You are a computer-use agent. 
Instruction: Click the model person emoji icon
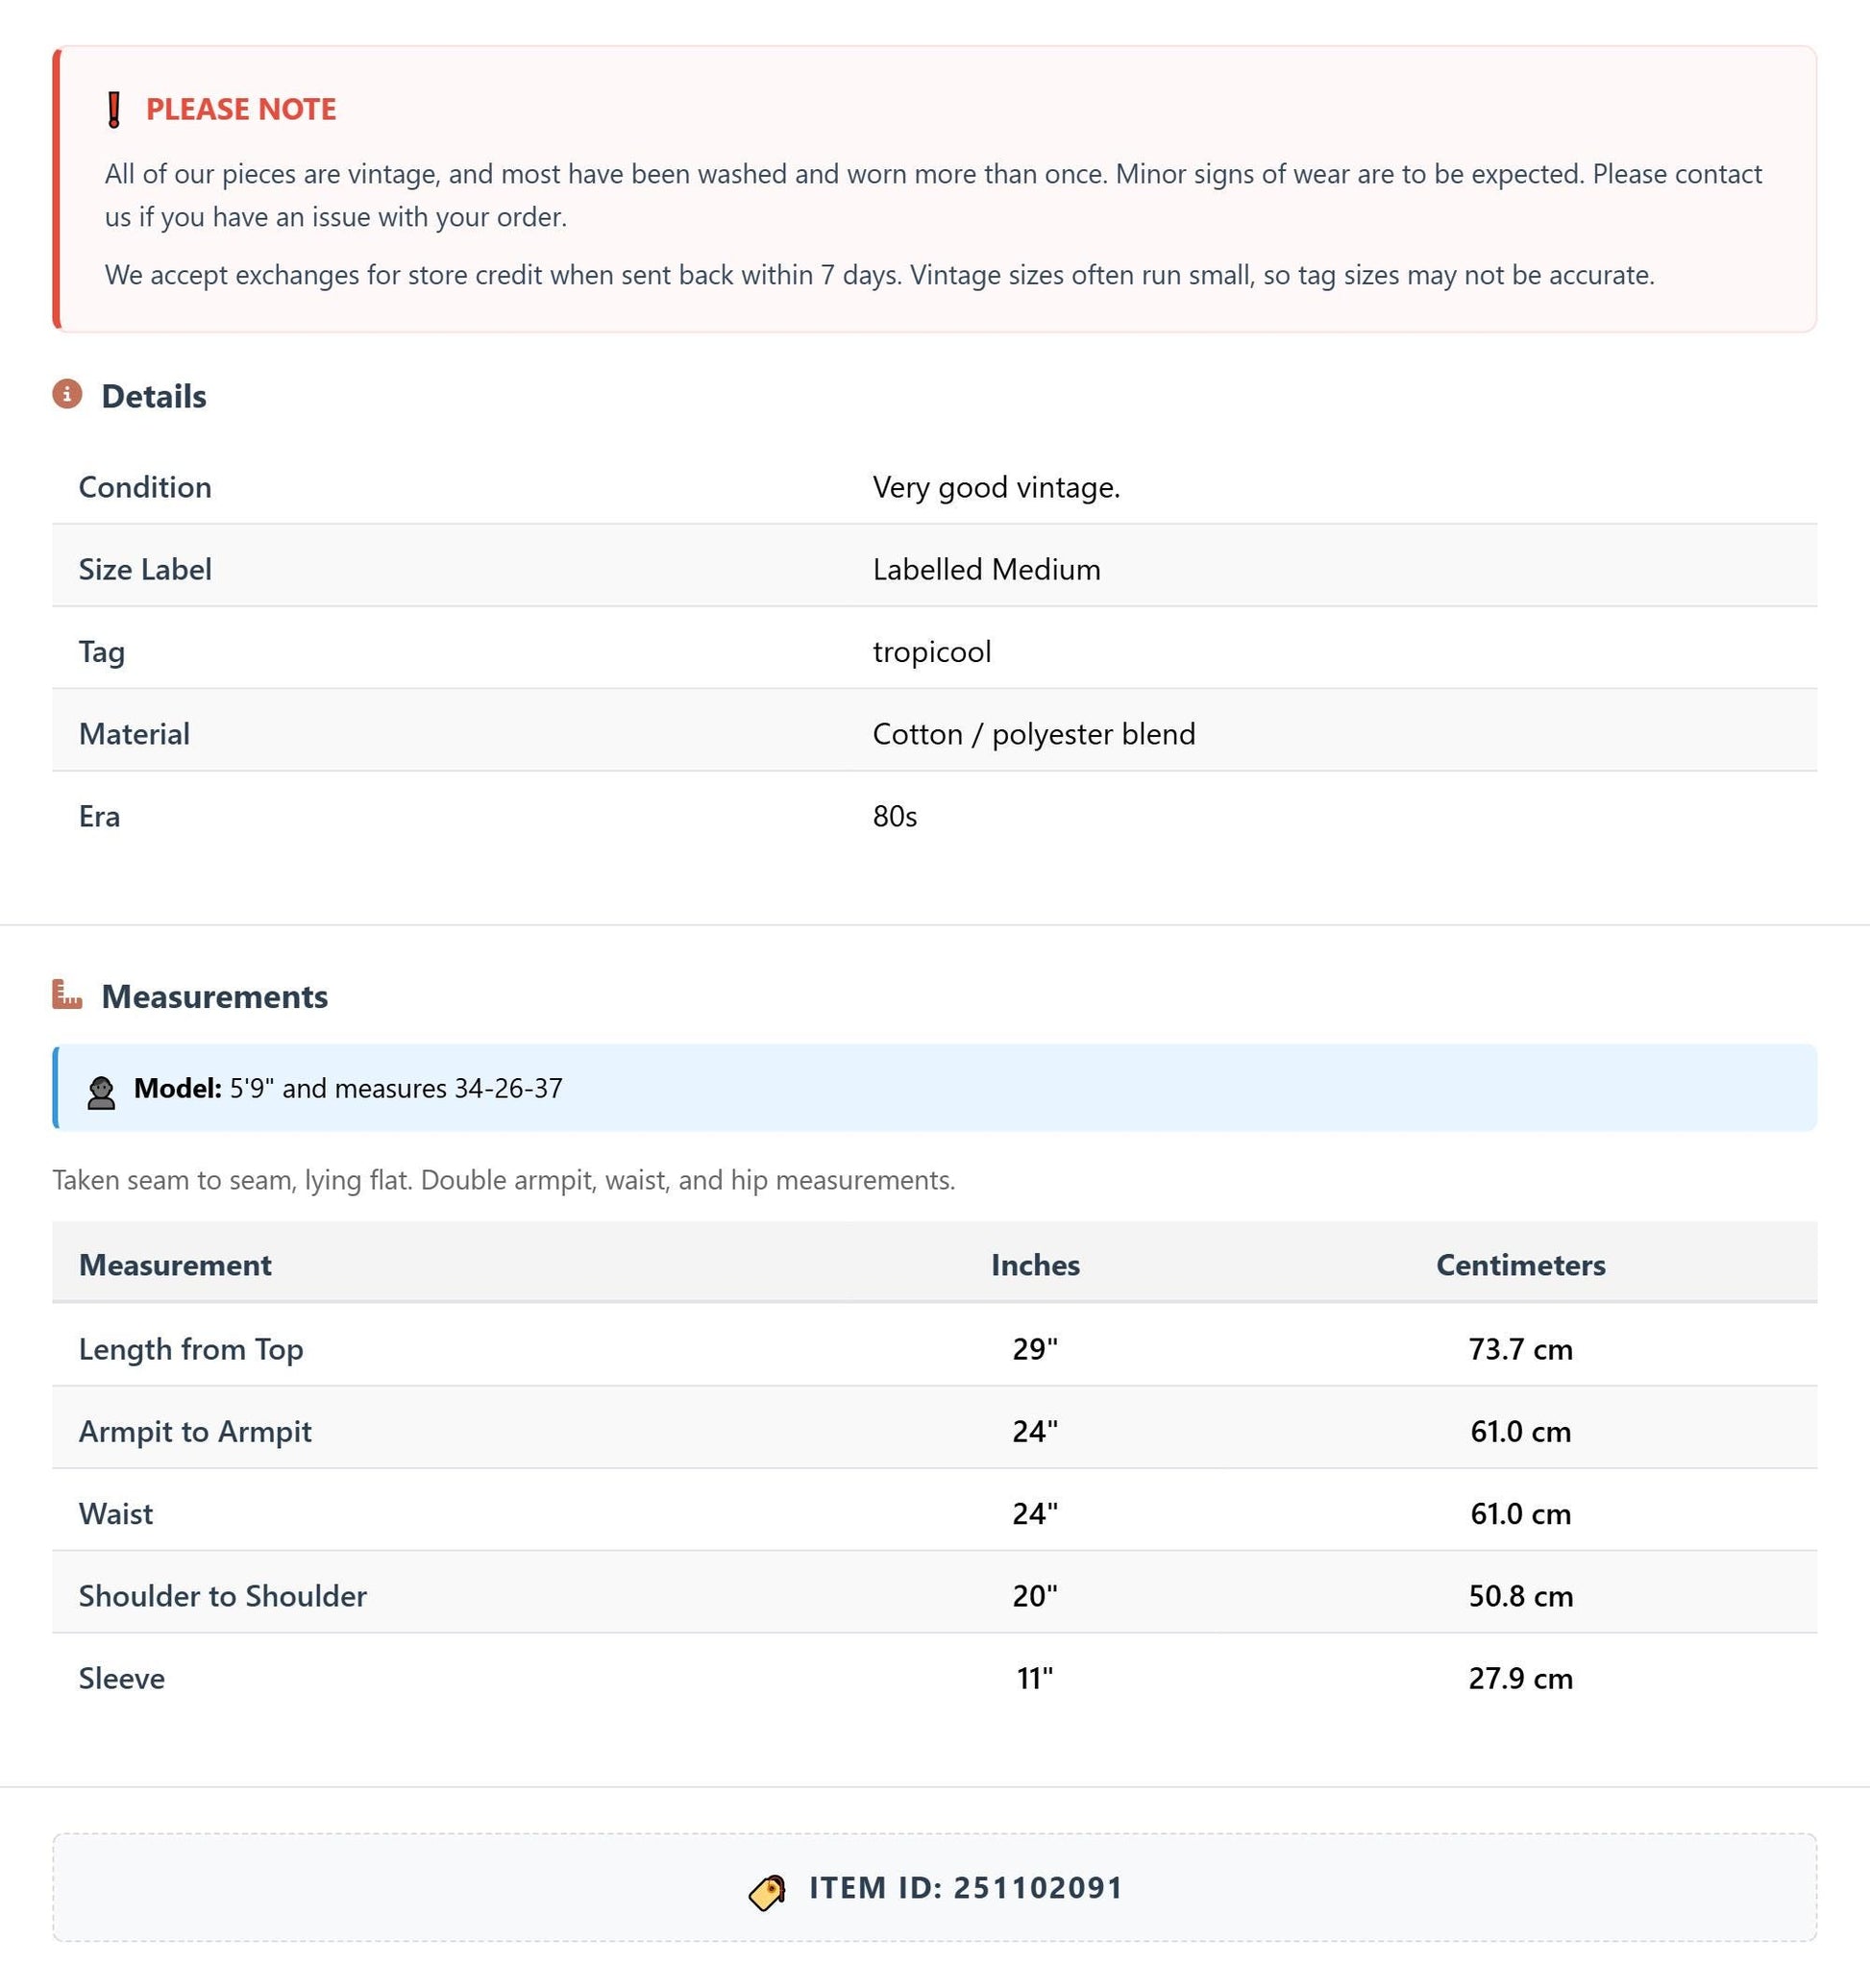(101, 1092)
